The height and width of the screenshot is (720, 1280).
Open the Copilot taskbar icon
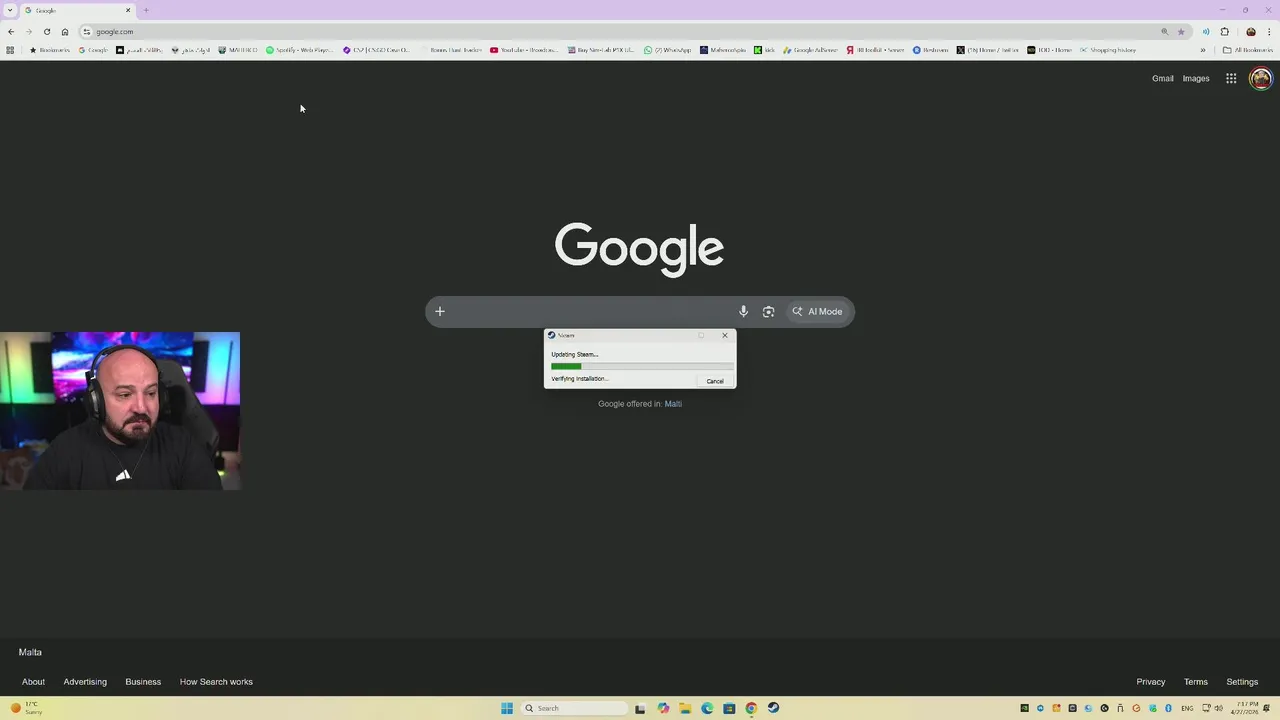pyautogui.click(x=663, y=708)
